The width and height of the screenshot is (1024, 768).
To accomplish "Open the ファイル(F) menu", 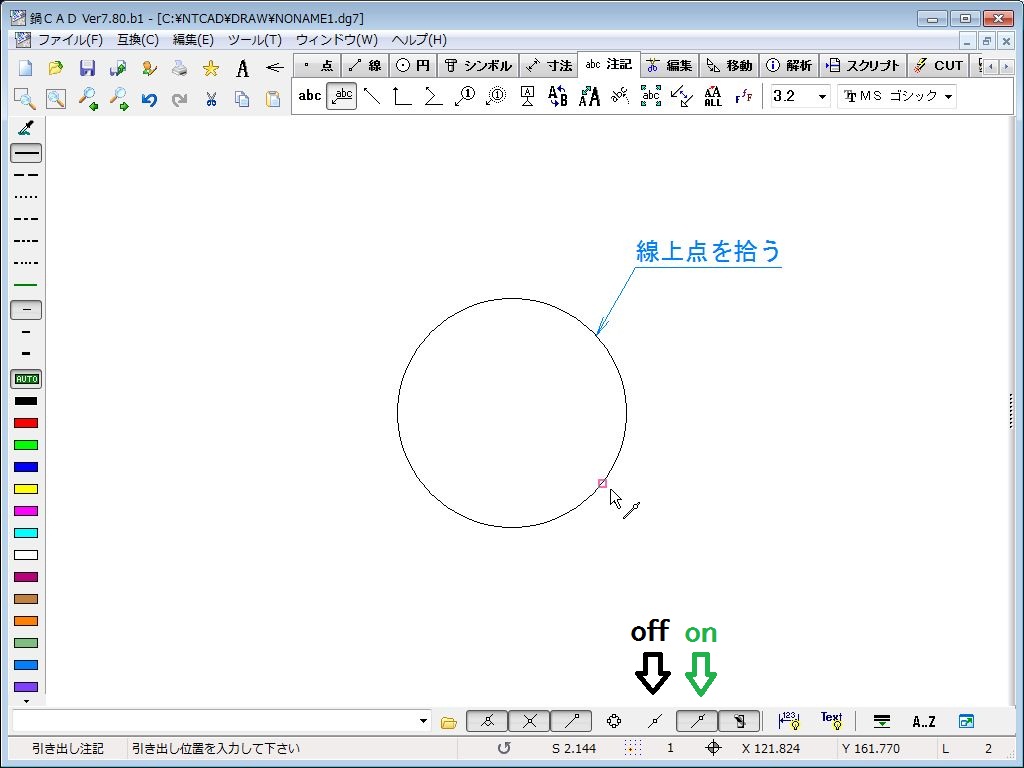I will pos(70,40).
